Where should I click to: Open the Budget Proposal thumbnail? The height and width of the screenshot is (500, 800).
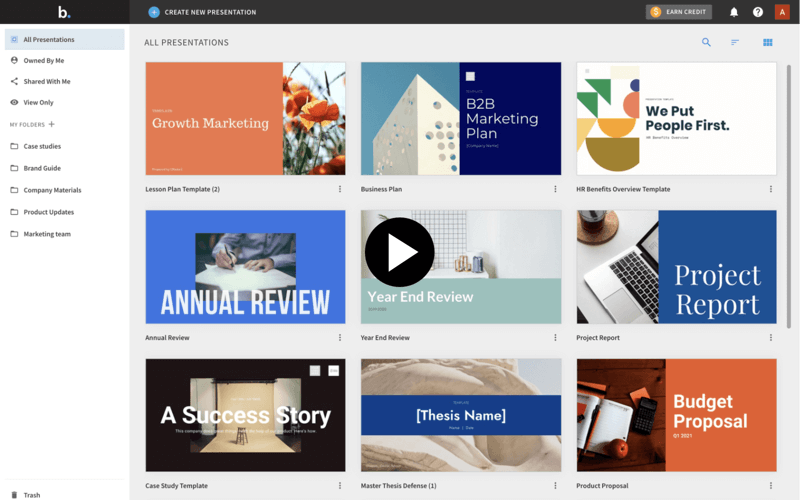tap(677, 415)
